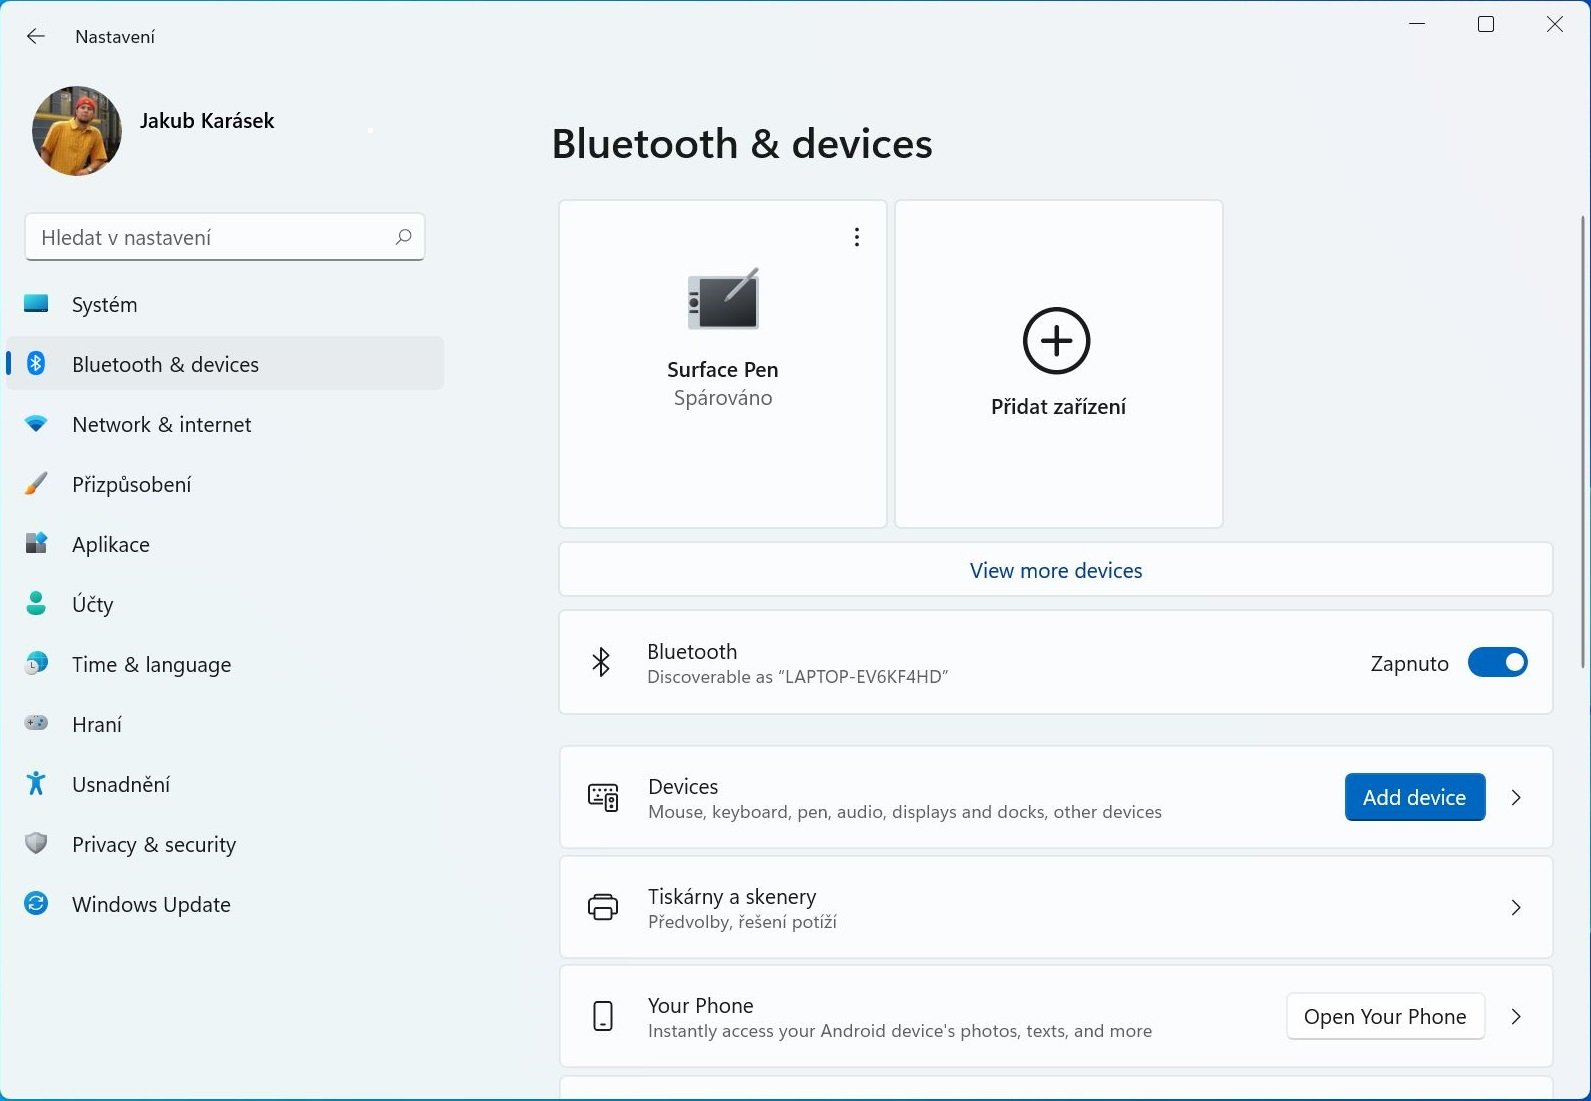Image resolution: width=1591 pixels, height=1101 pixels.
Task: Select the Network & internet wifi icon
Action: (x=36, y=424)
